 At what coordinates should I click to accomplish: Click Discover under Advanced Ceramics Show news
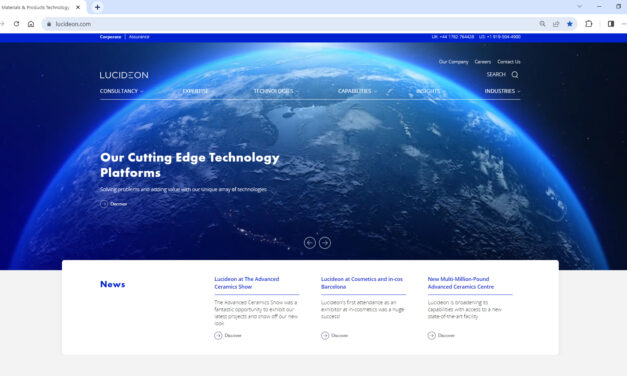coord(228,336)
